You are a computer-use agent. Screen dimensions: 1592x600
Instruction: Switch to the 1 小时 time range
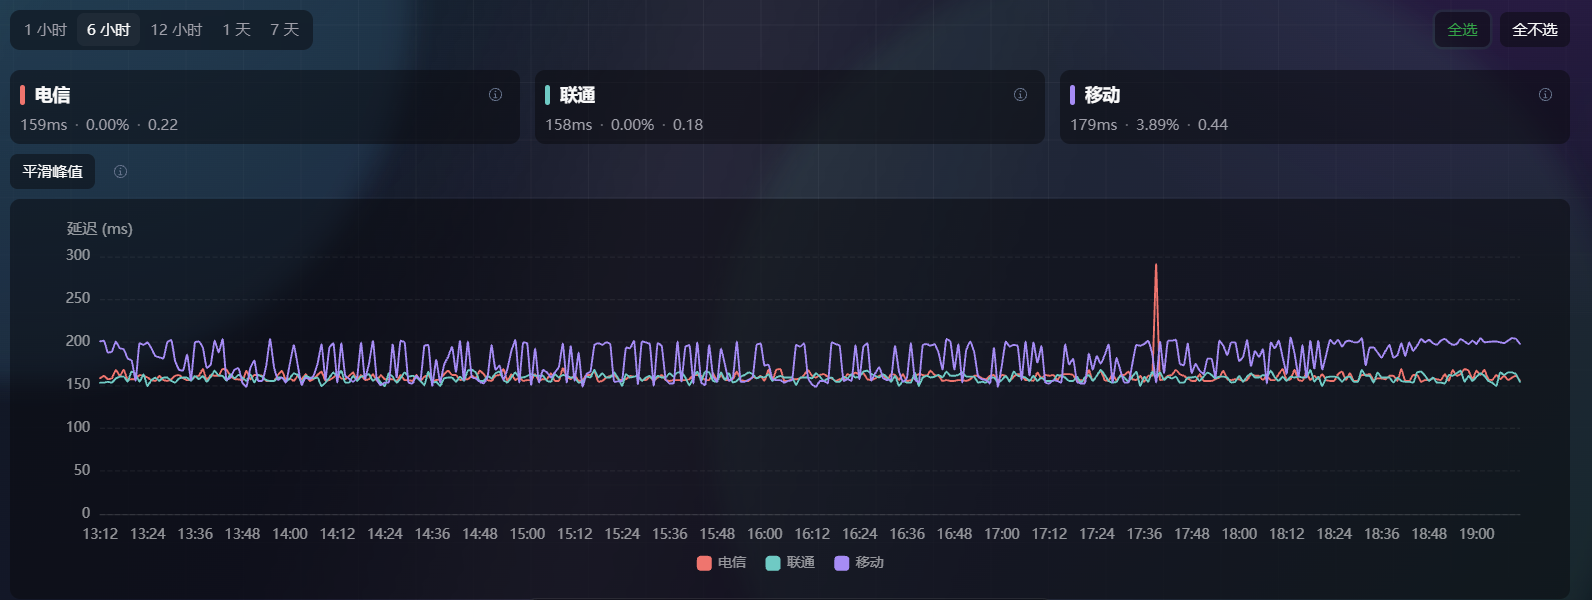pos(45,30)
